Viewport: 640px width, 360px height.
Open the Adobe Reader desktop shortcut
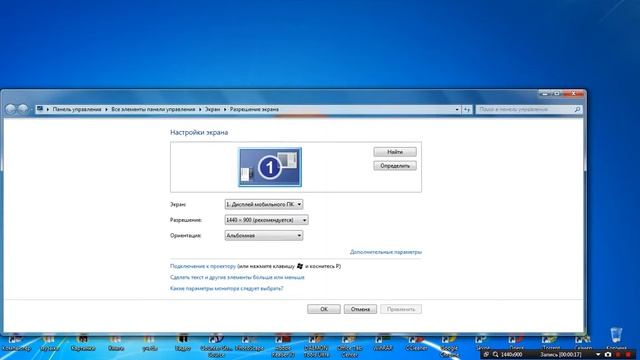click(283, 347)
